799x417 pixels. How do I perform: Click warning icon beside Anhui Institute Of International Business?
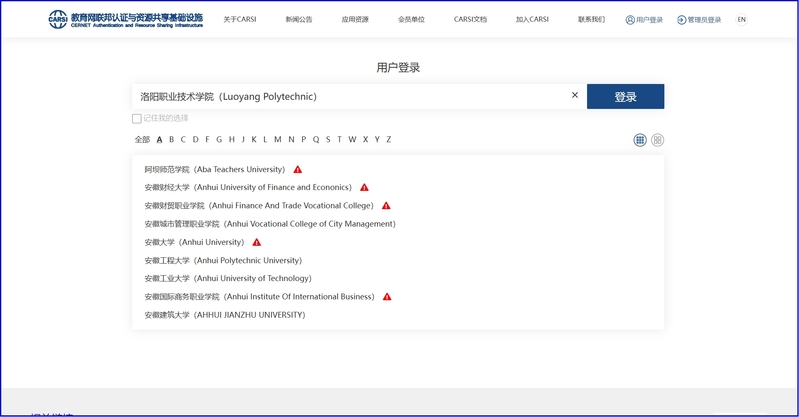click(x=387, y=297)
